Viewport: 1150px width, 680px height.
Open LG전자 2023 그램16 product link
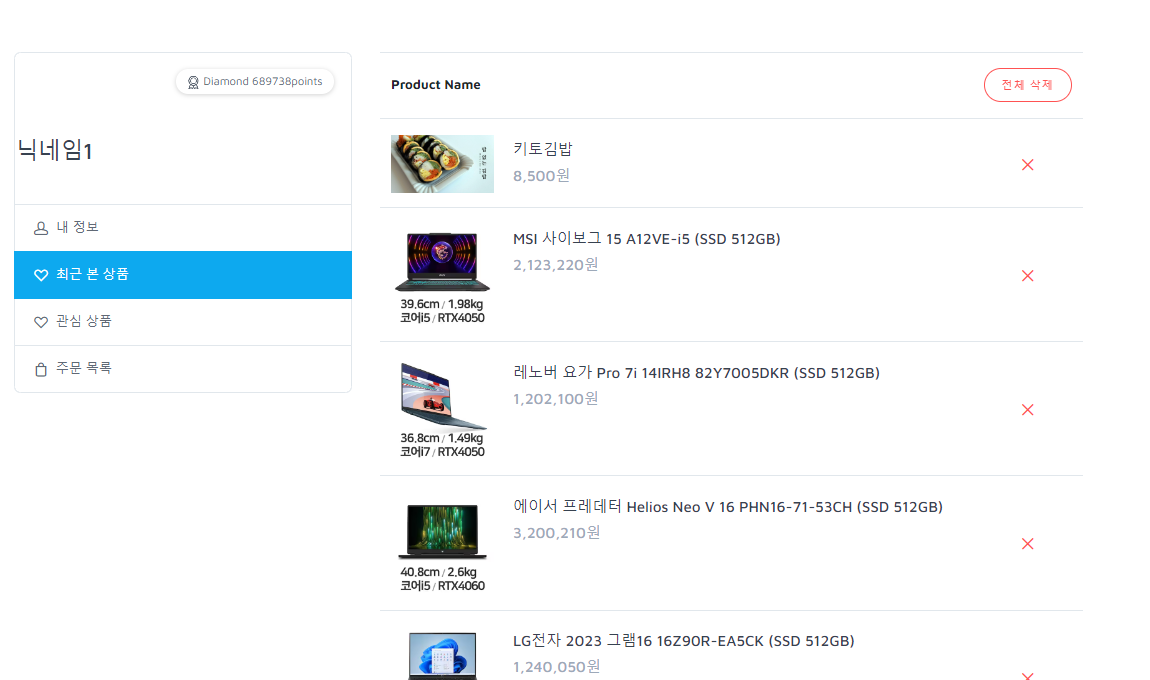pos(684,641)
